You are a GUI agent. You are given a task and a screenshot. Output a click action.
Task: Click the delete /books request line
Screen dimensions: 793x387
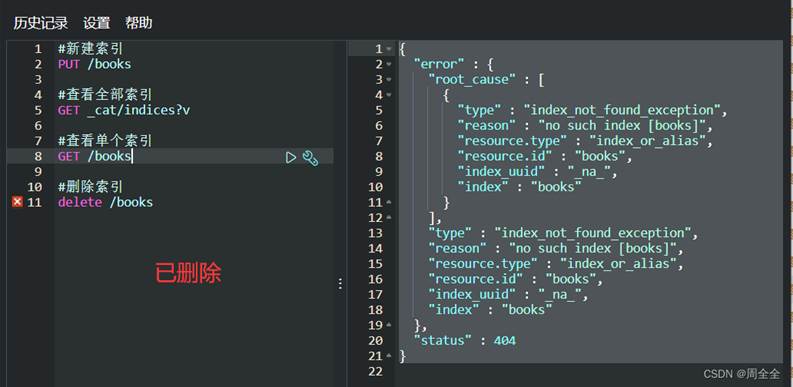[105, 202]
